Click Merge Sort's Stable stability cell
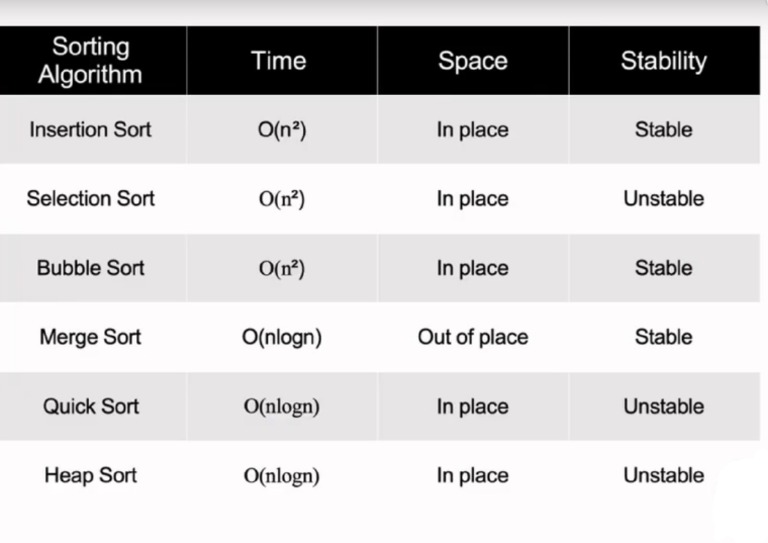The image size is (768, 543). pyautogui.click(x=663, y=337)
